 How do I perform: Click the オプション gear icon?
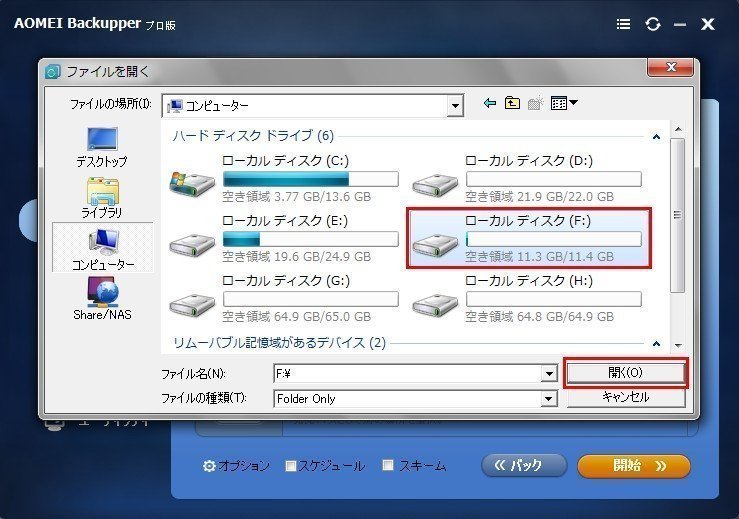point(209,466)
